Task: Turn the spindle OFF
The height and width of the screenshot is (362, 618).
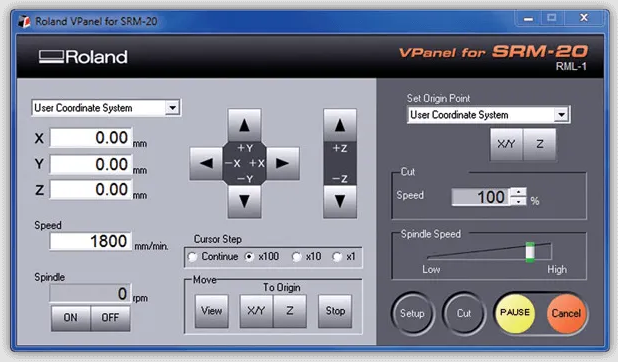Action: click(110, 317)
